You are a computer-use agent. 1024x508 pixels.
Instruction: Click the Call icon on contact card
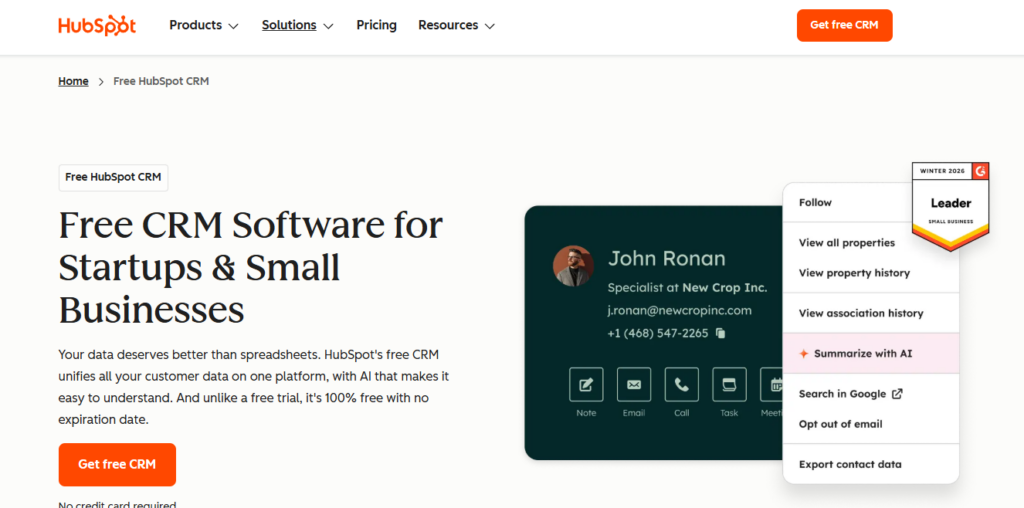click(682, 385)
